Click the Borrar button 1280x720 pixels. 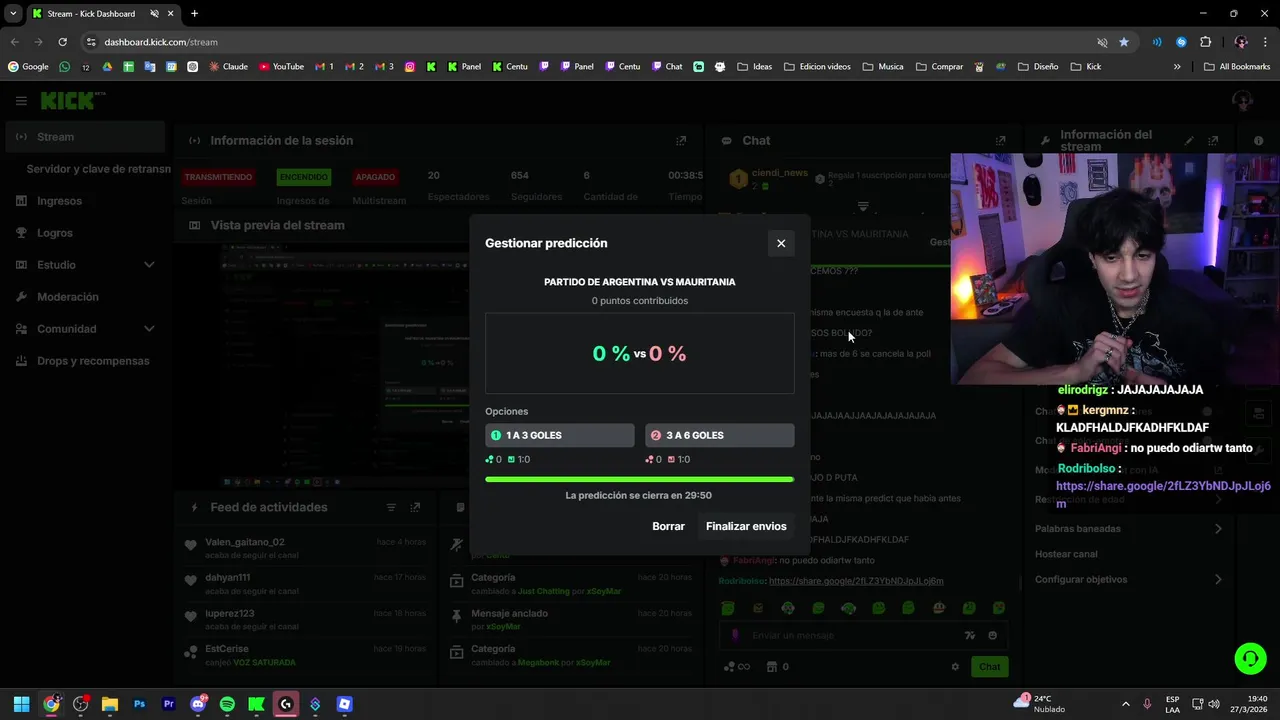[x=668, y=526]
